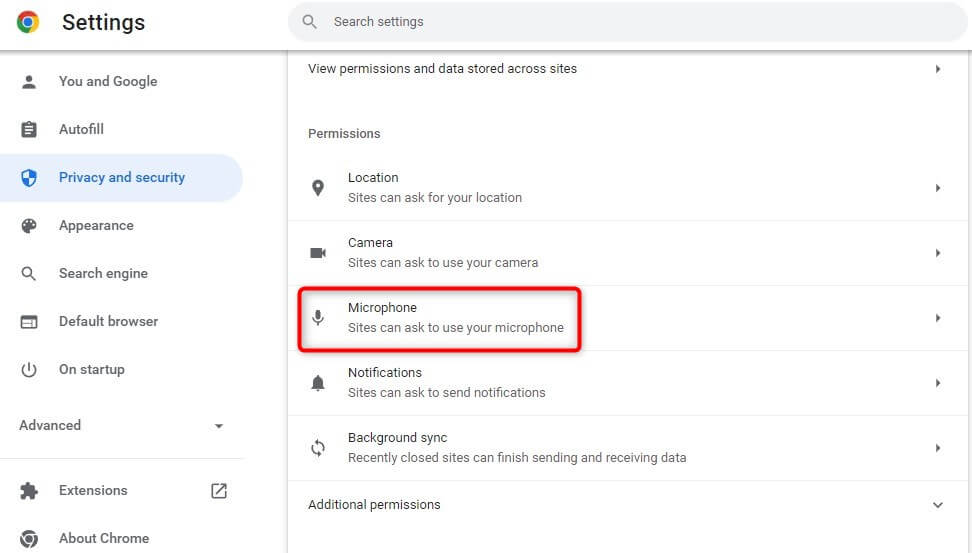The width and height of the screenshot is (972, 553).
Task: Select Autofill in the sidebar
Action: click(81, 130)
